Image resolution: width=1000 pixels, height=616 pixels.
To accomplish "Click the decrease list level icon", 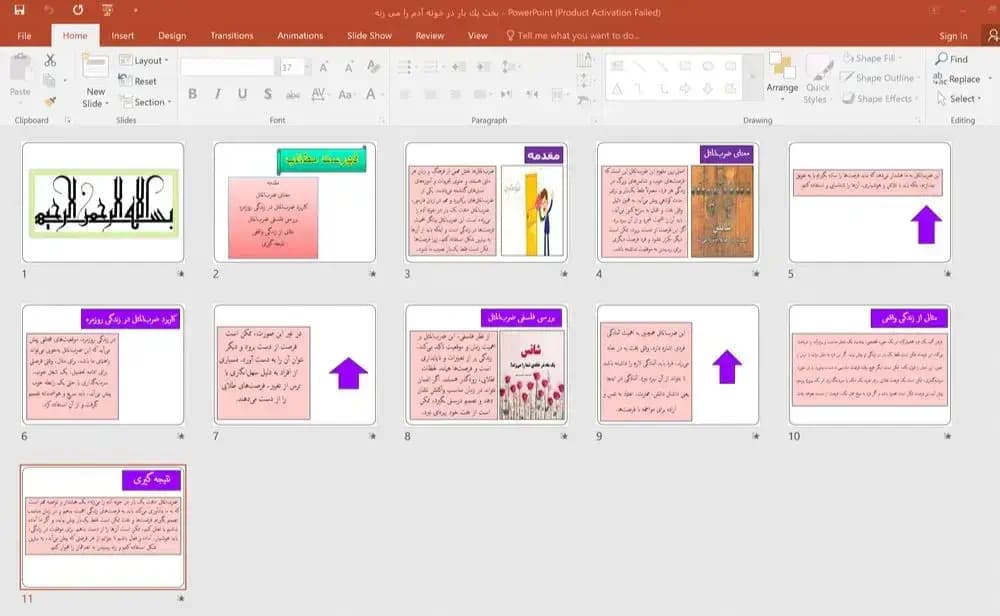I will coord(459,66).
